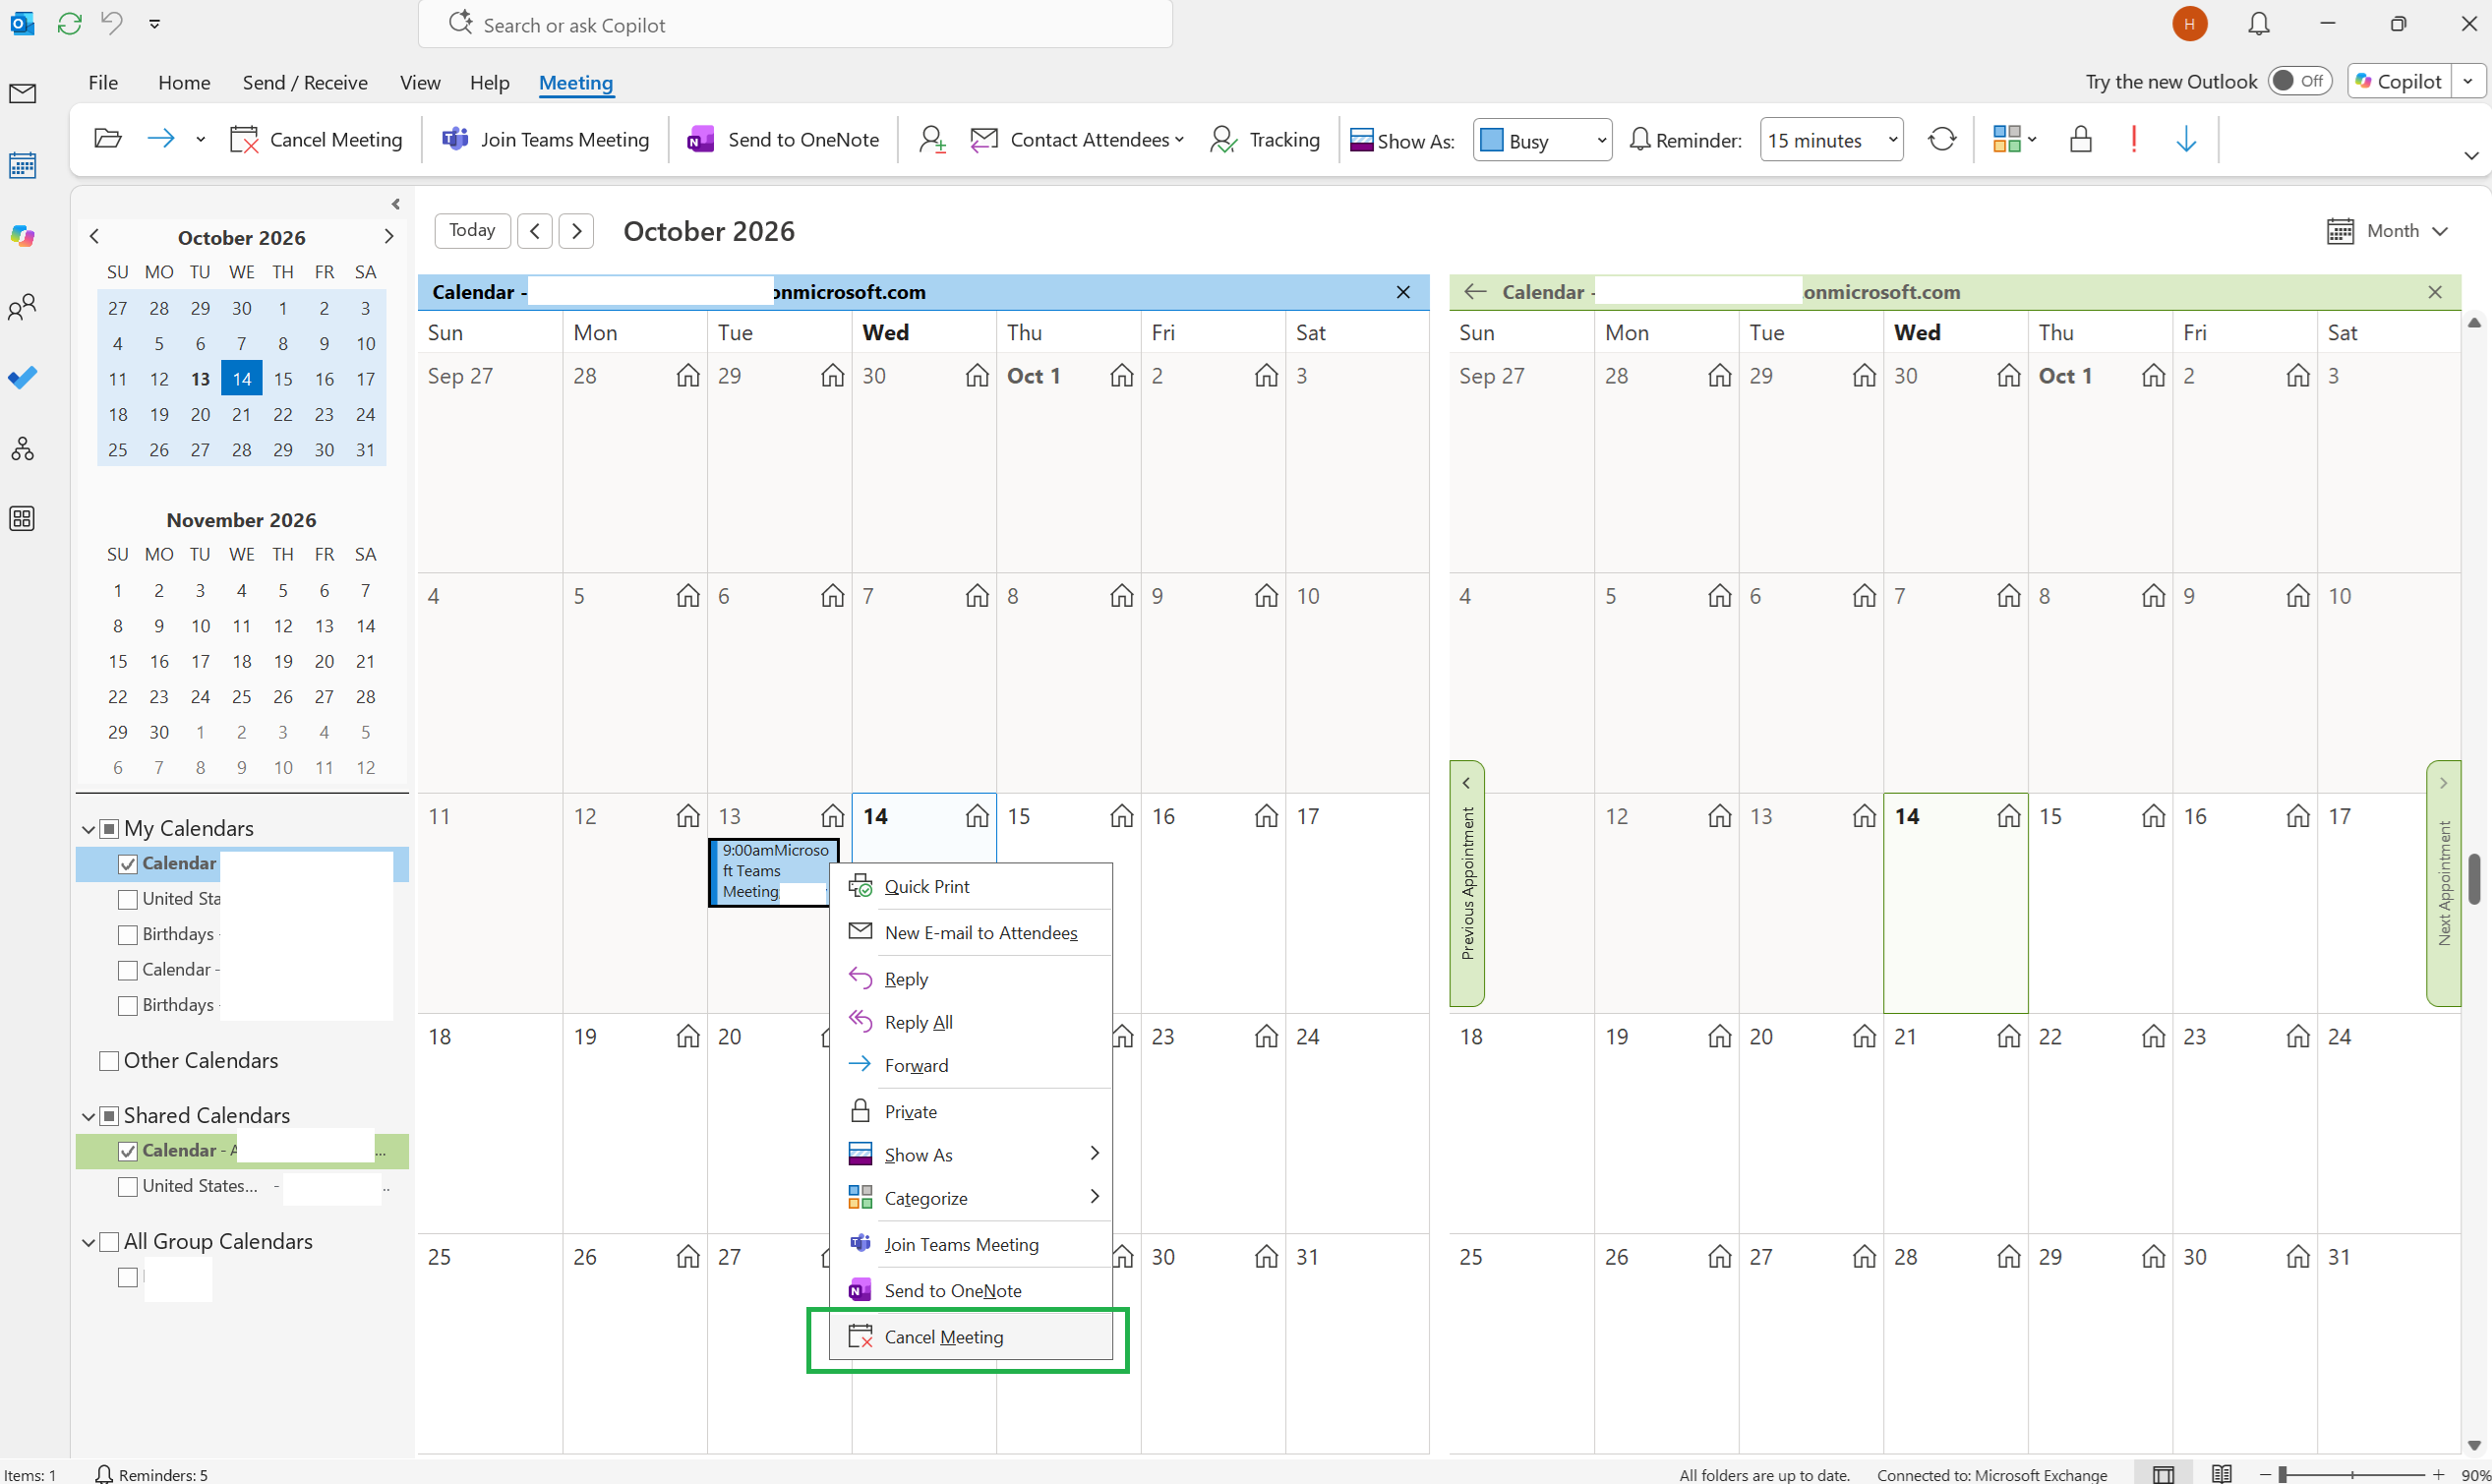The height and width of the screenshot is (1484, 2492).
Task: Collapse the My Calendars group
Action: click(88, 829)
